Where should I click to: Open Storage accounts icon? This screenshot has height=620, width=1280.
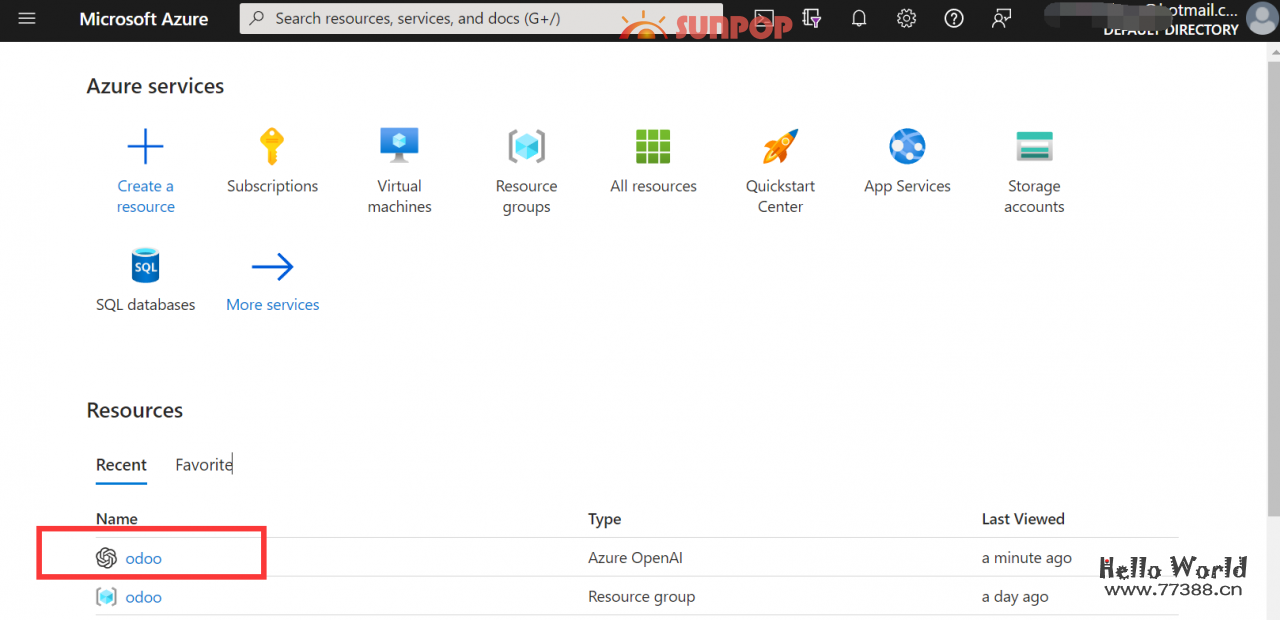pos(1034,147)
